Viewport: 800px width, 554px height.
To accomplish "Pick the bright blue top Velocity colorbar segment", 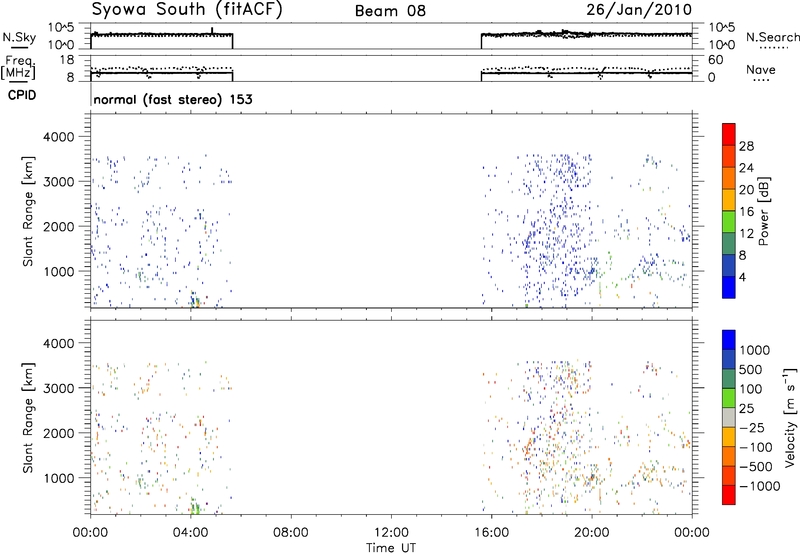I will (x=729, y=340).
